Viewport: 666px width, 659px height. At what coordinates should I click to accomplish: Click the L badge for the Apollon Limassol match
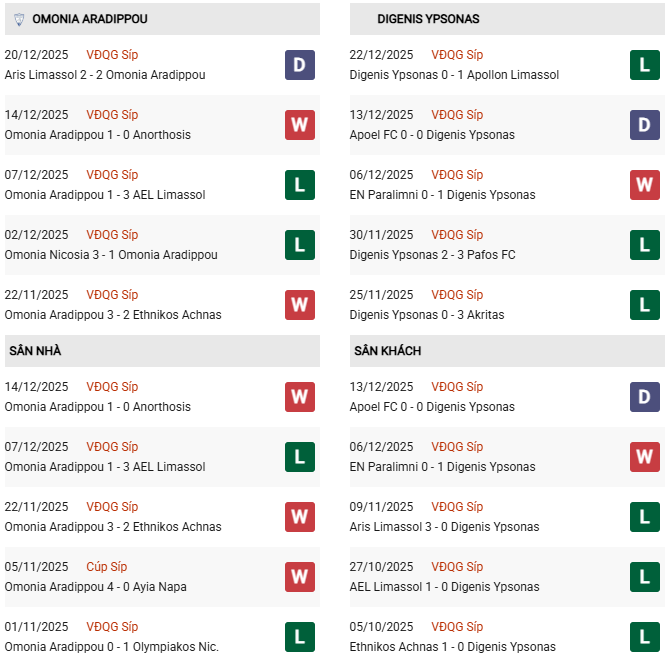click(645, 65)
